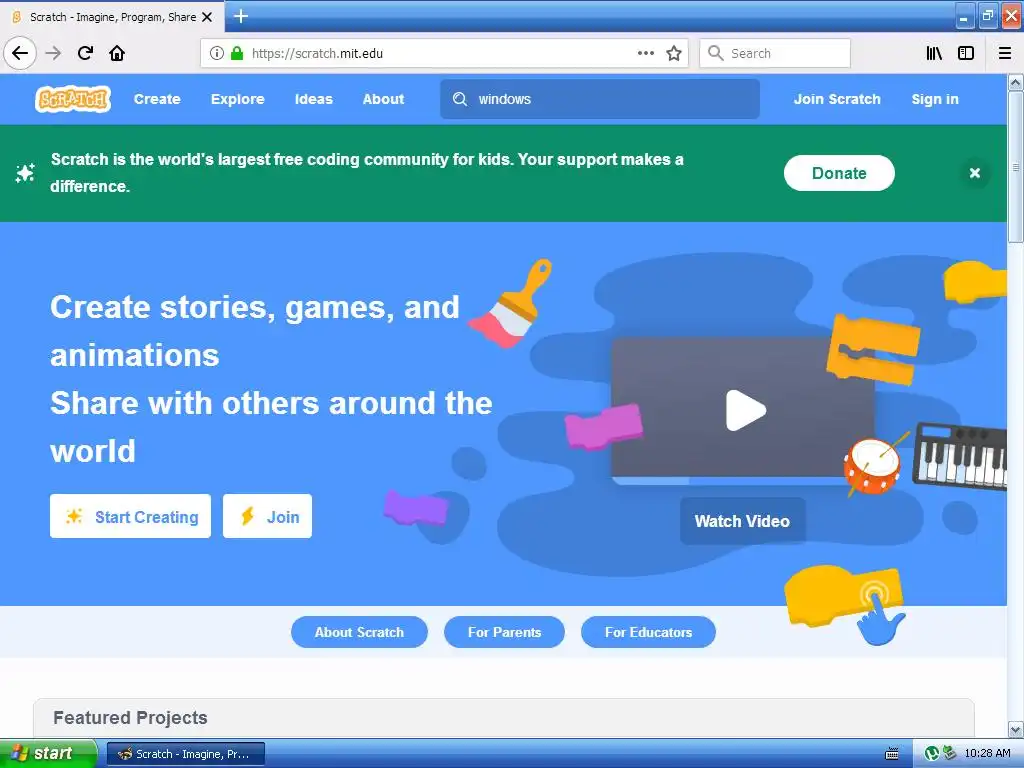
Task: Open the For Parents link
Action: point(504,632)
